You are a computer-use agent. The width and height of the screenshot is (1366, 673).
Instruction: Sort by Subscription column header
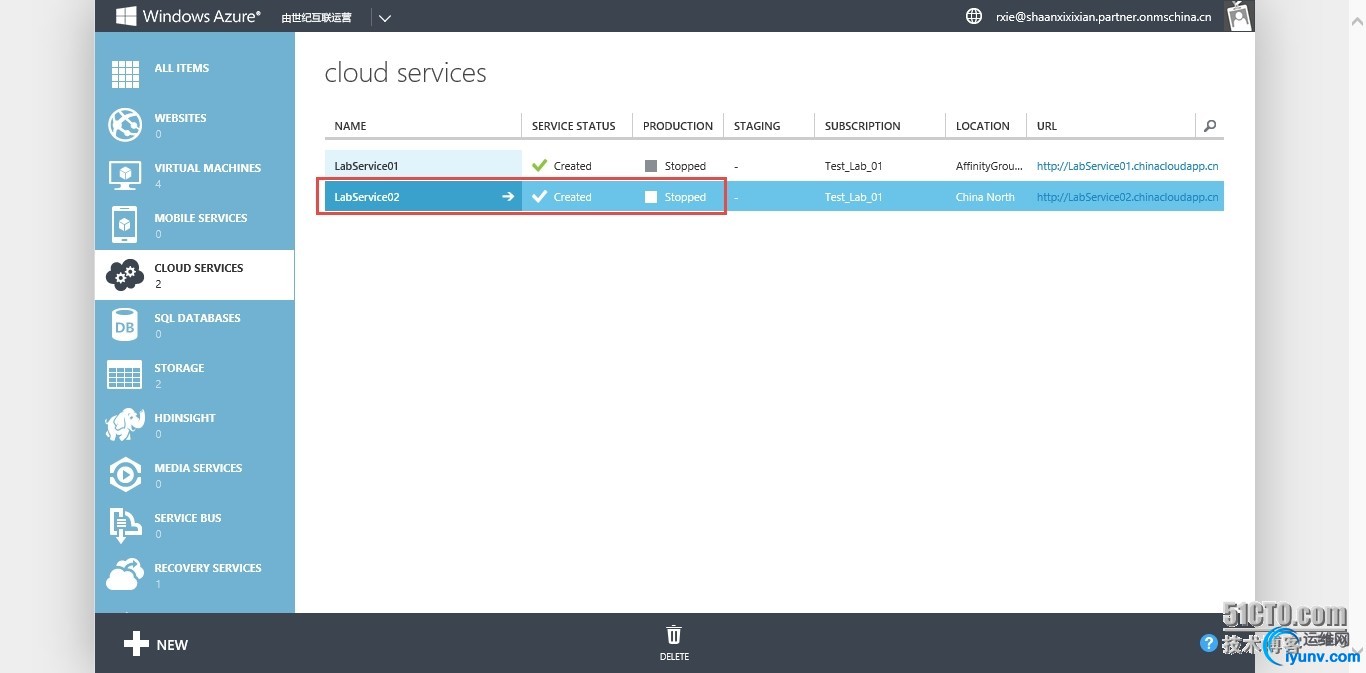click(863, 126)
